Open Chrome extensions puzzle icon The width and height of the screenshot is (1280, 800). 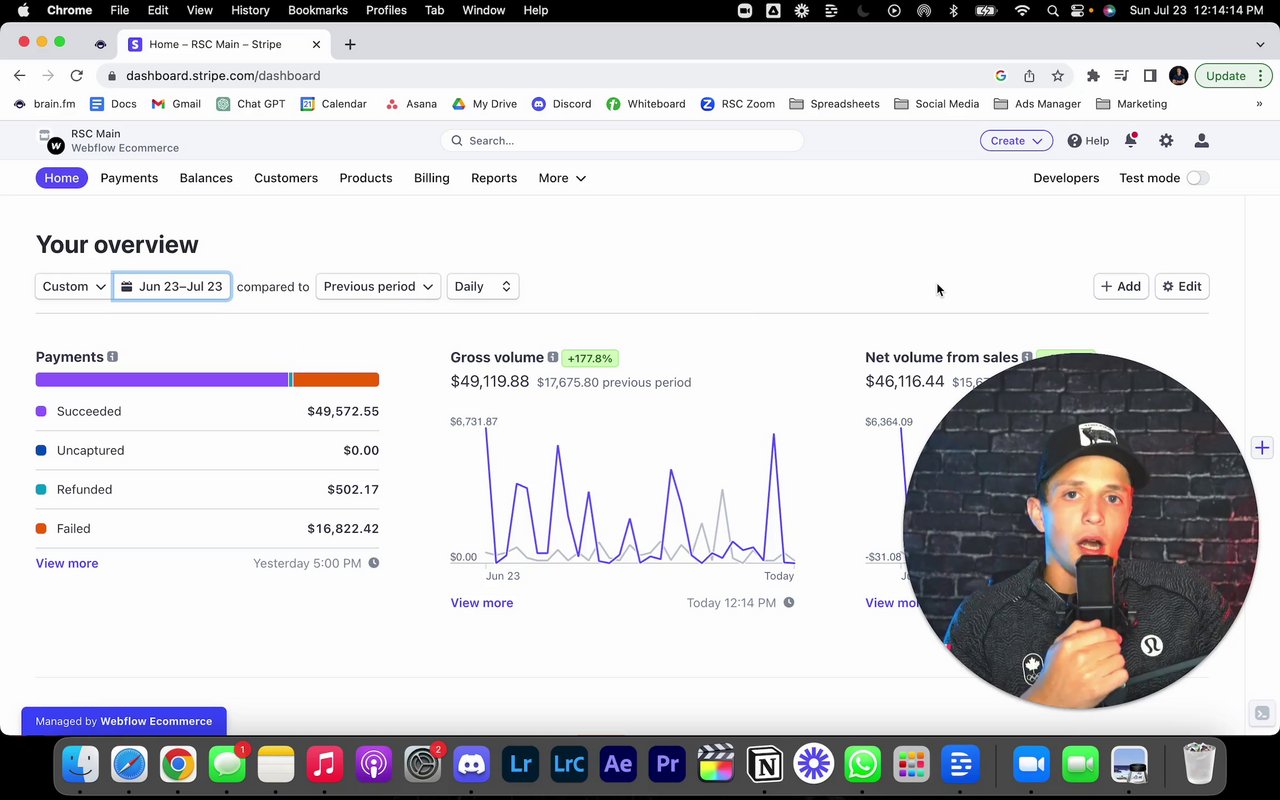tap(1093, 76)
